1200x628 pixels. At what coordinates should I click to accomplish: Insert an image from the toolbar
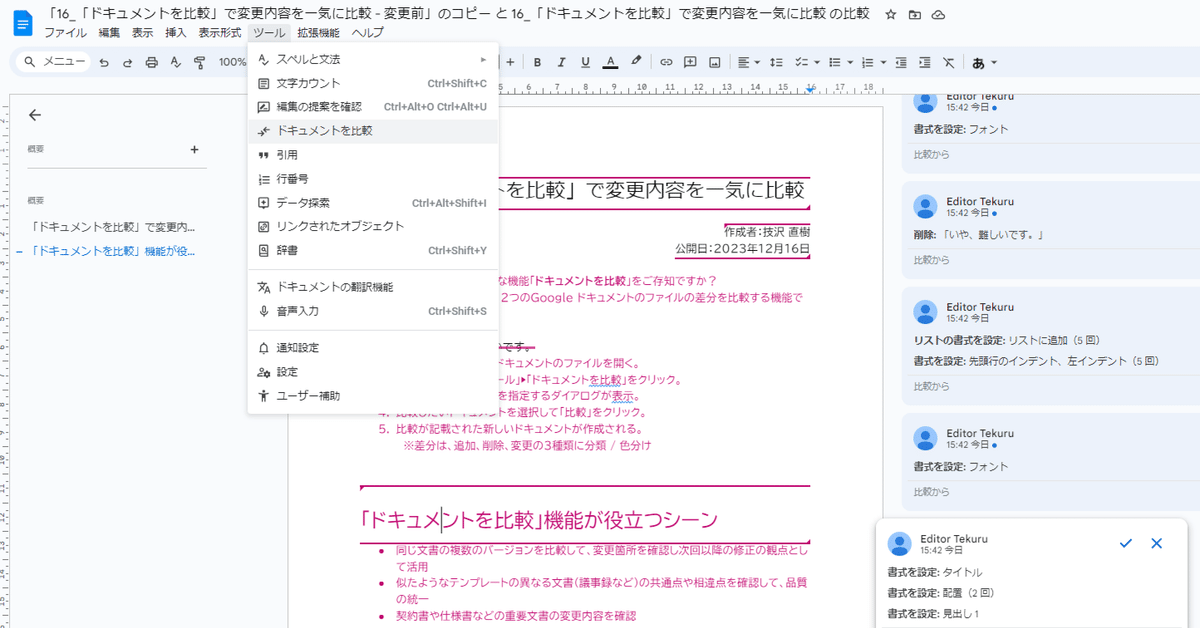pyautogui.click(x=714, y=62)
